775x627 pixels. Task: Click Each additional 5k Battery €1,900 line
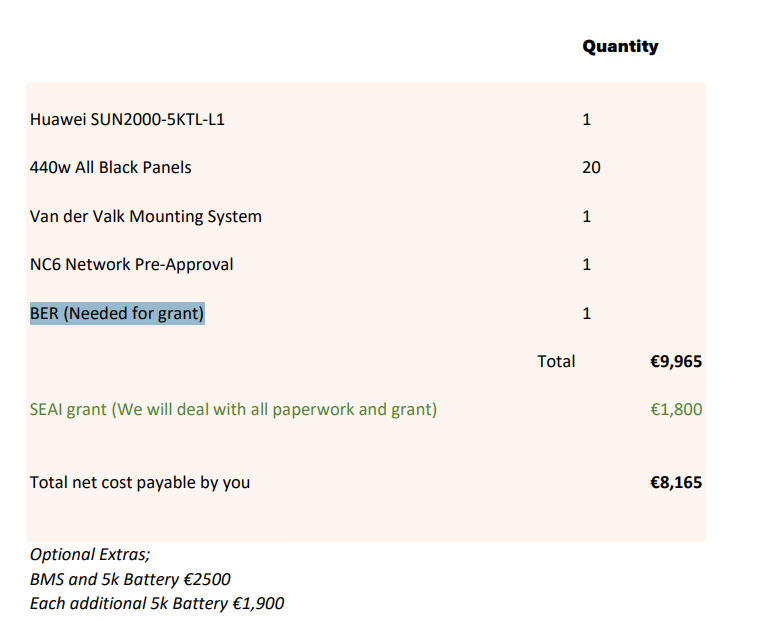click(x=157, y=603)
